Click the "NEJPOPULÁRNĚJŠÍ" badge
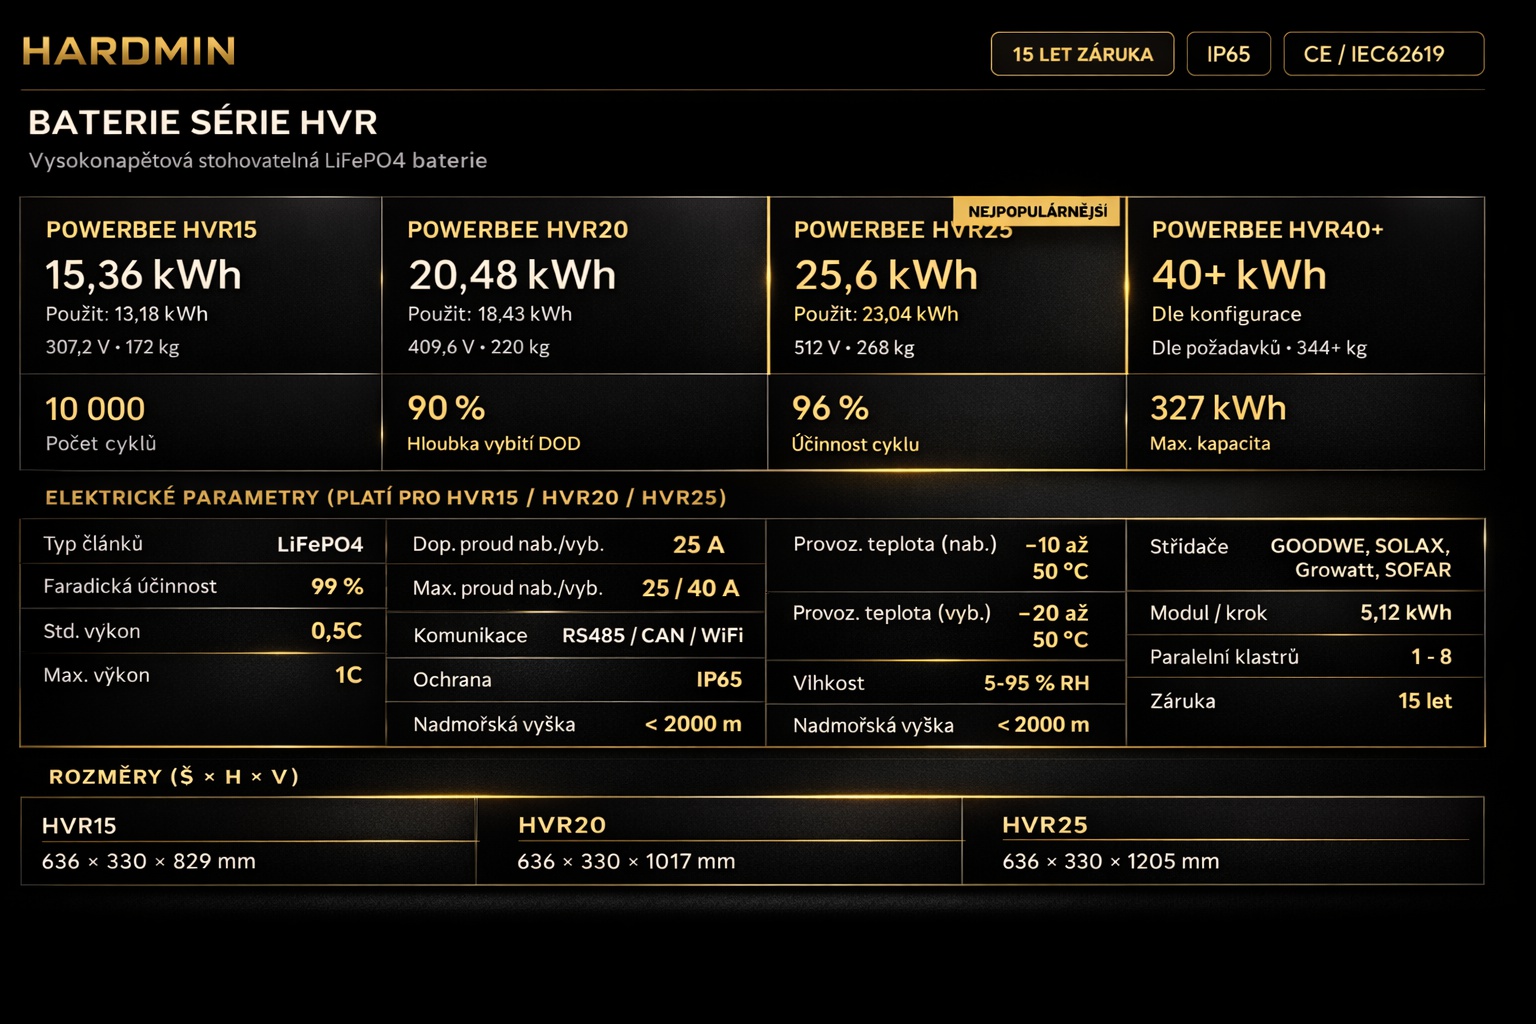Viewport: 1536px width, 1024px height. [x=1037, y=212]
